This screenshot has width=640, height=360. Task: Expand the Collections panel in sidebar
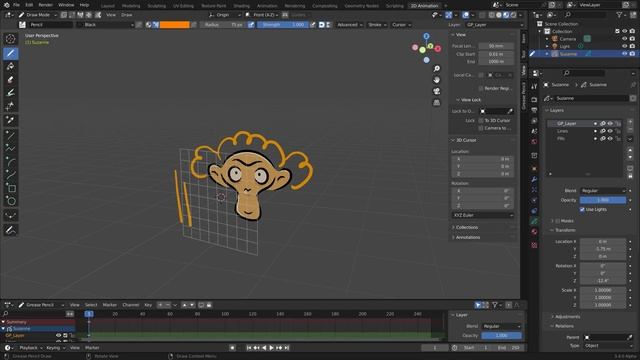[467, 227]
